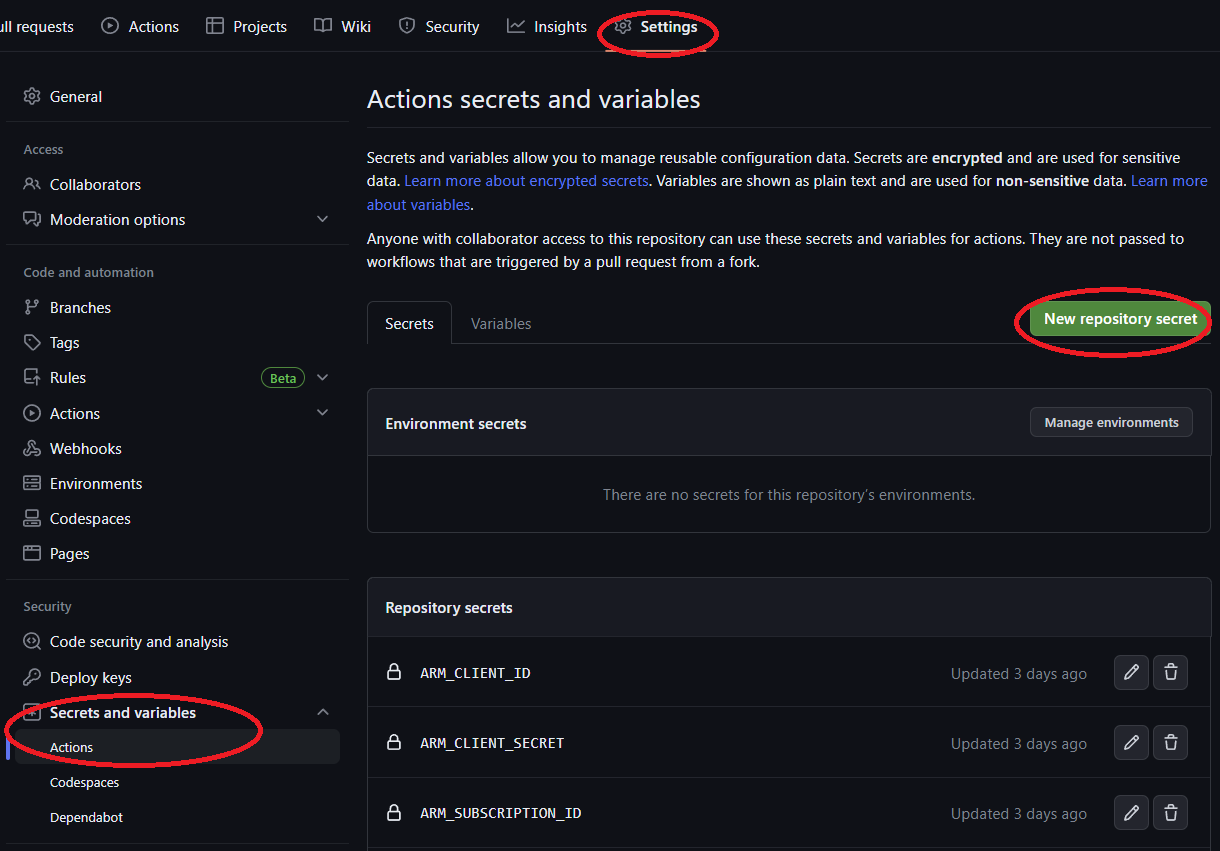1220x851 pixels.
Task: Collapse the Secrets and variables section
Action: tap(322, 711)
